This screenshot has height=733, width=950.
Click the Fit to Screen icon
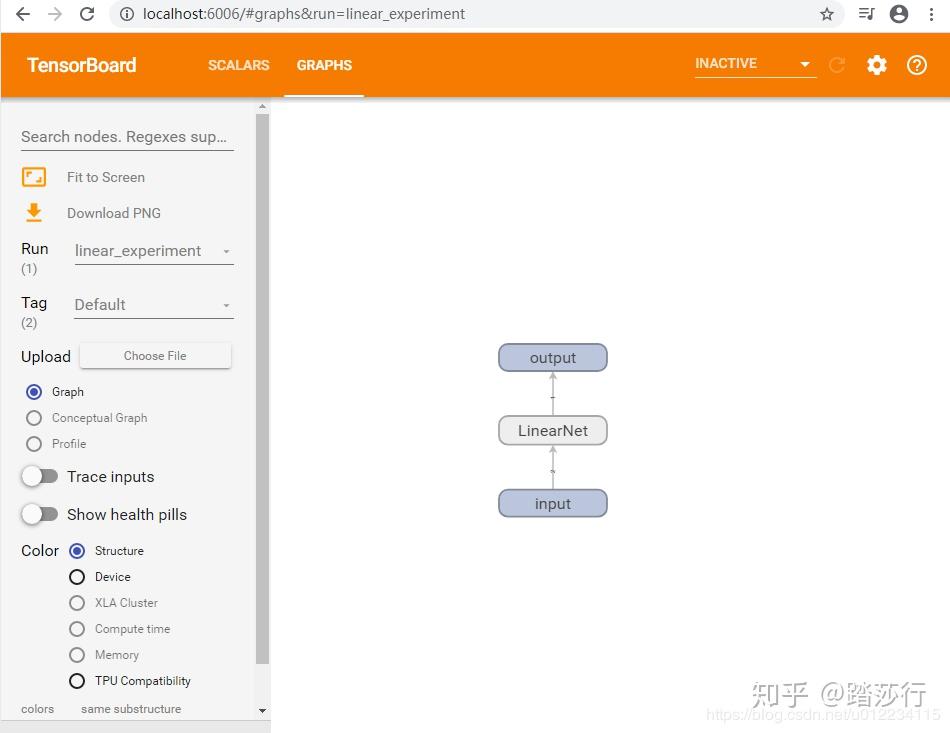33,176
